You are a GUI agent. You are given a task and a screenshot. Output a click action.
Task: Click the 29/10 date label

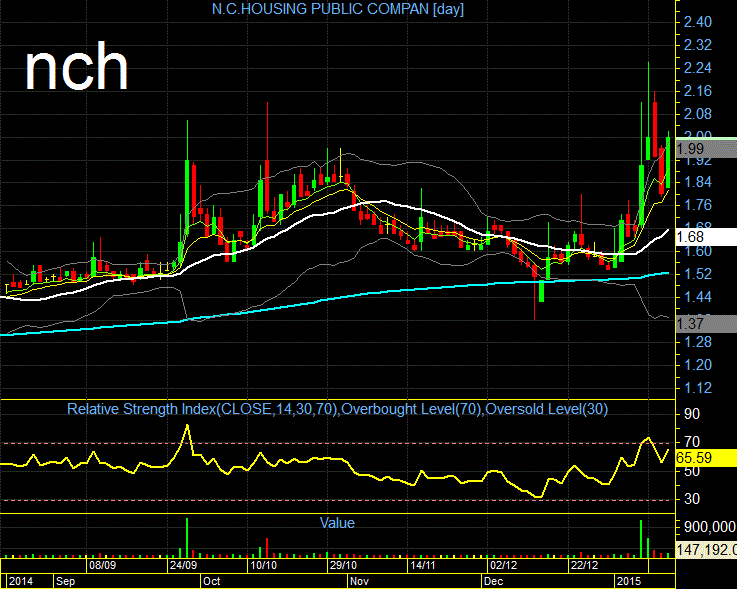pyautogui.click(x=343, y=565)
